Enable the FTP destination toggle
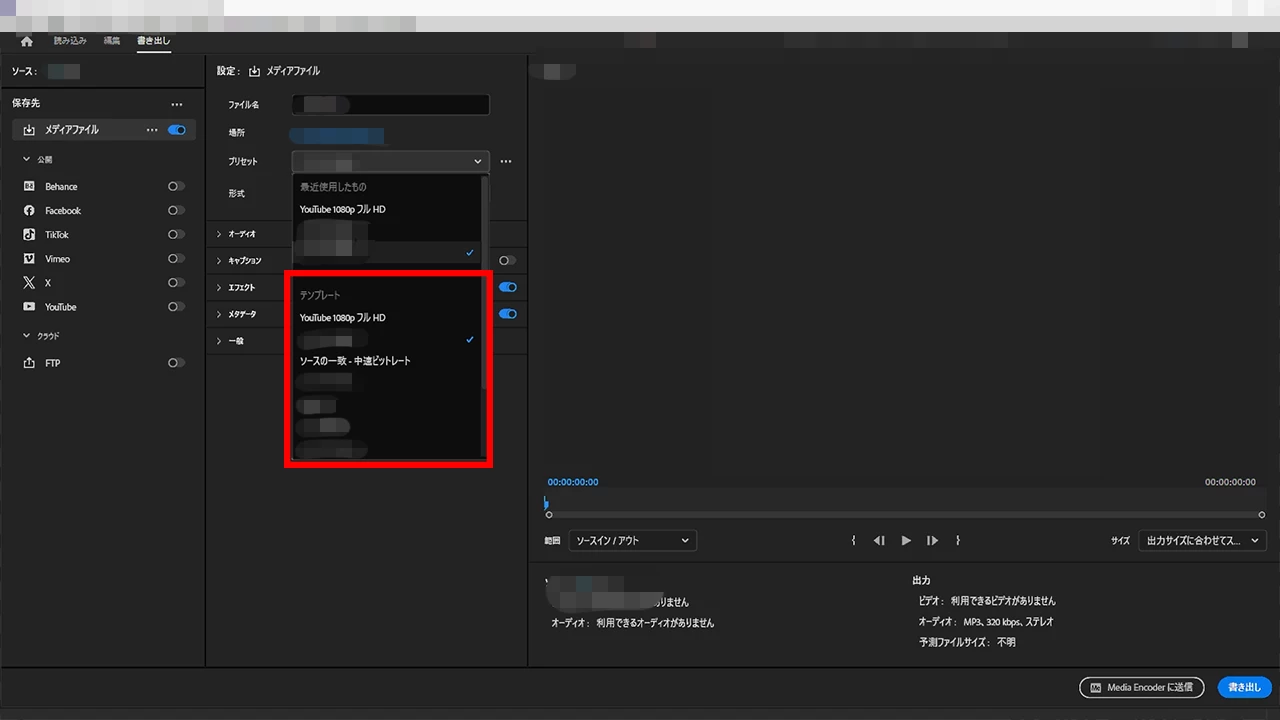The image size is (1280, 720). 177,363
